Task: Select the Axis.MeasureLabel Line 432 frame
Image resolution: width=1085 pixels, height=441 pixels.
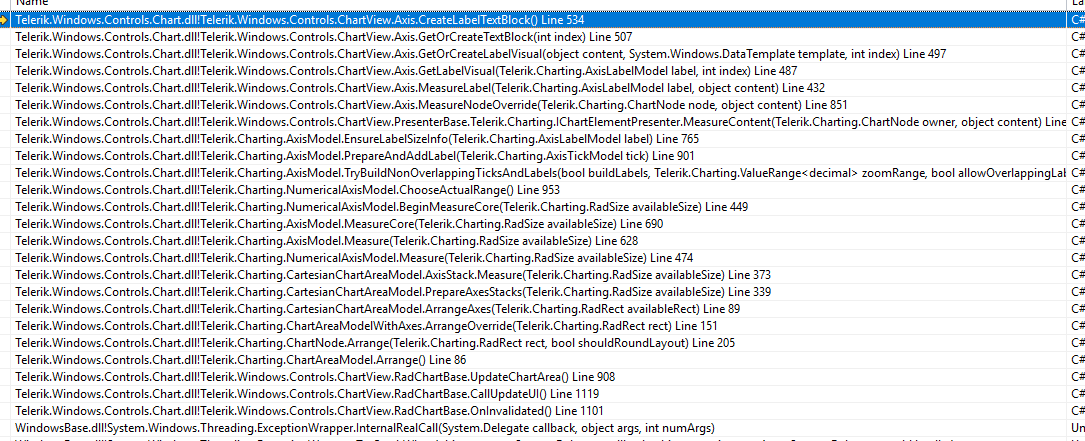Action: [x=540, y=88]
